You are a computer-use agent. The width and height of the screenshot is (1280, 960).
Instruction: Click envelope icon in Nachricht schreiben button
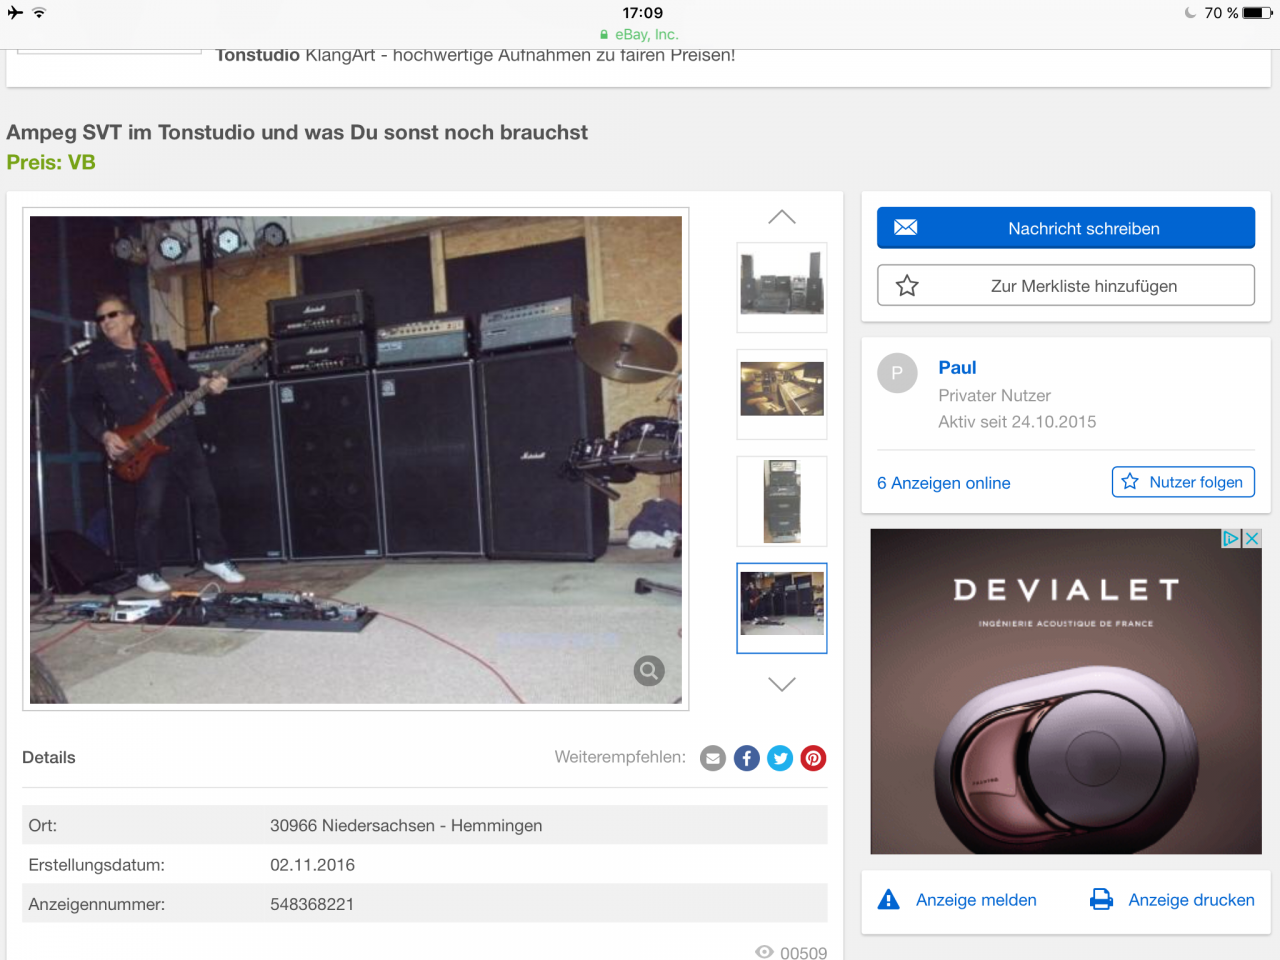(x=906, y=228)
